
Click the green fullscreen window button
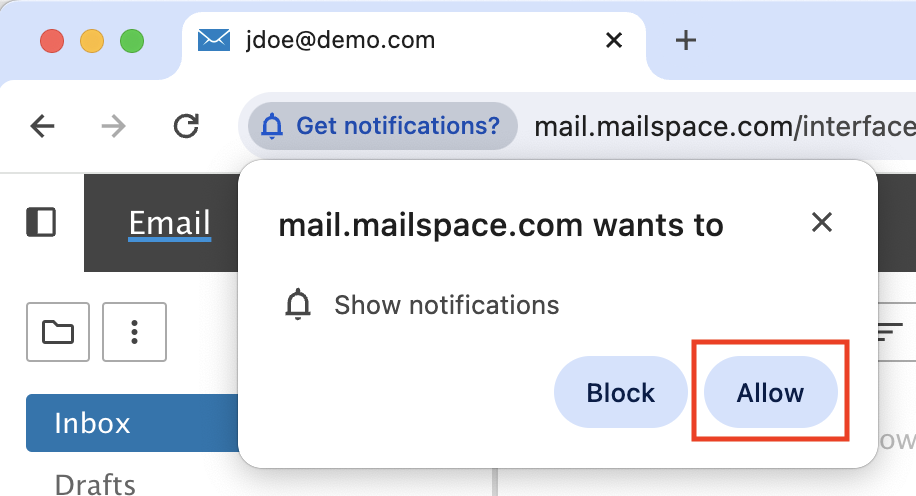[x=132, y=41]
